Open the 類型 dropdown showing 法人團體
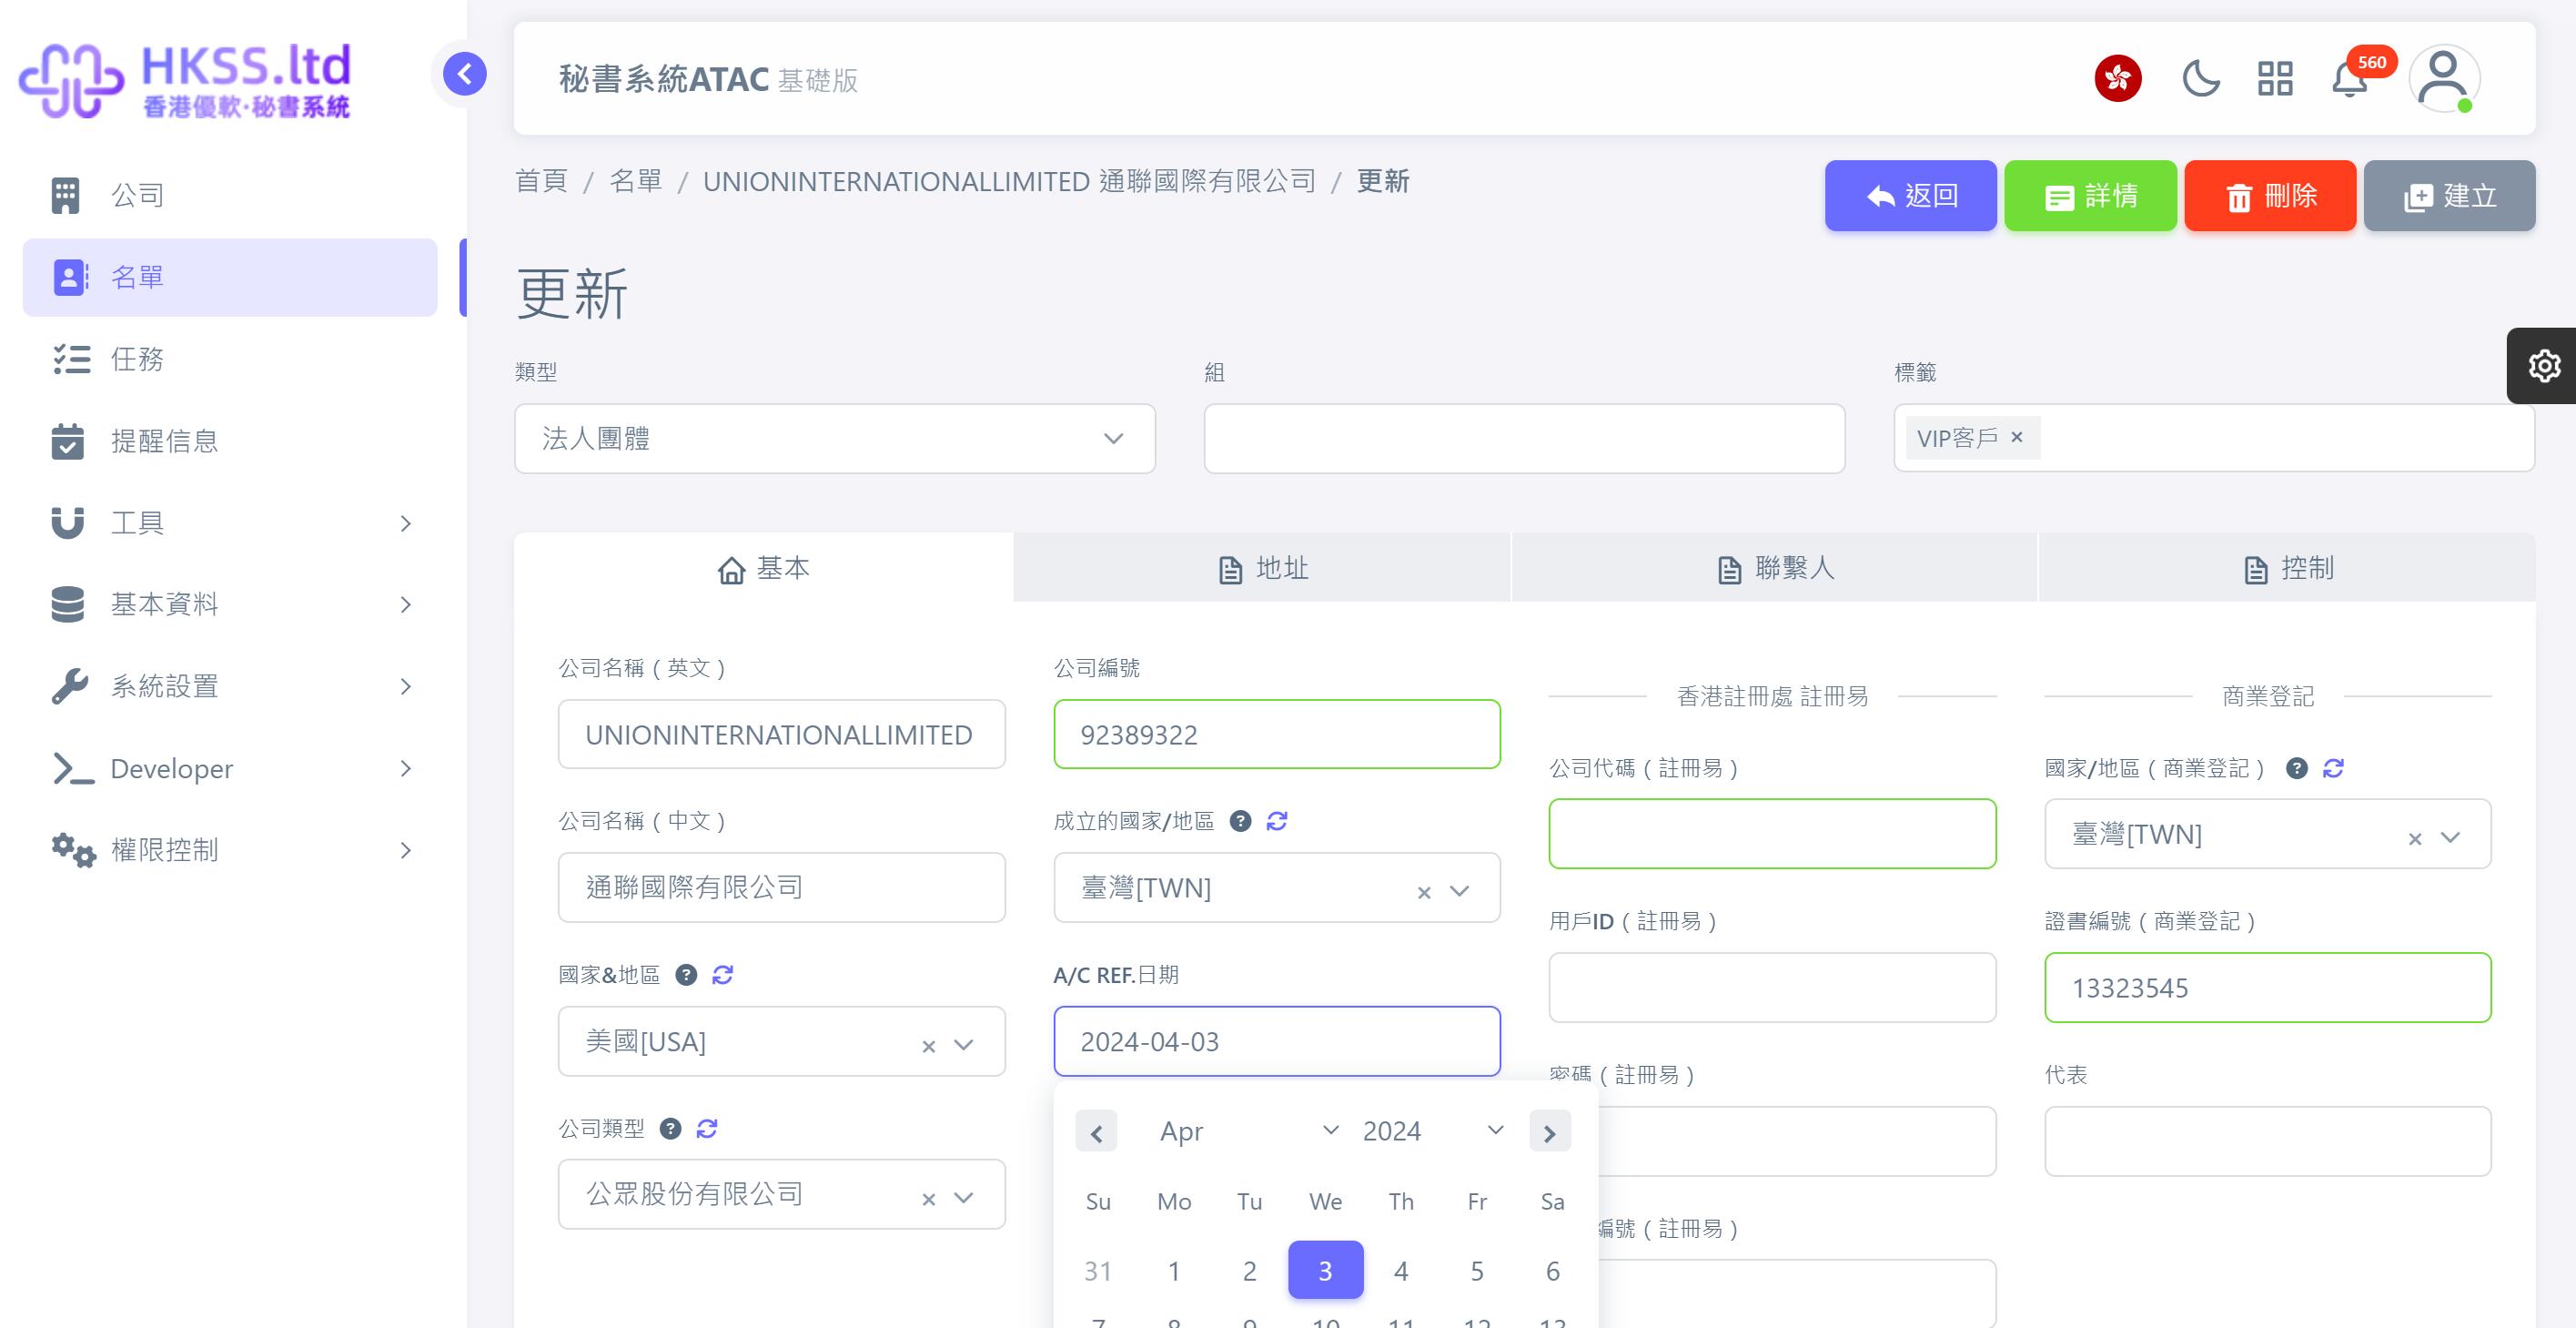This screenshot has height=1328, width=2576. [835, 439]
